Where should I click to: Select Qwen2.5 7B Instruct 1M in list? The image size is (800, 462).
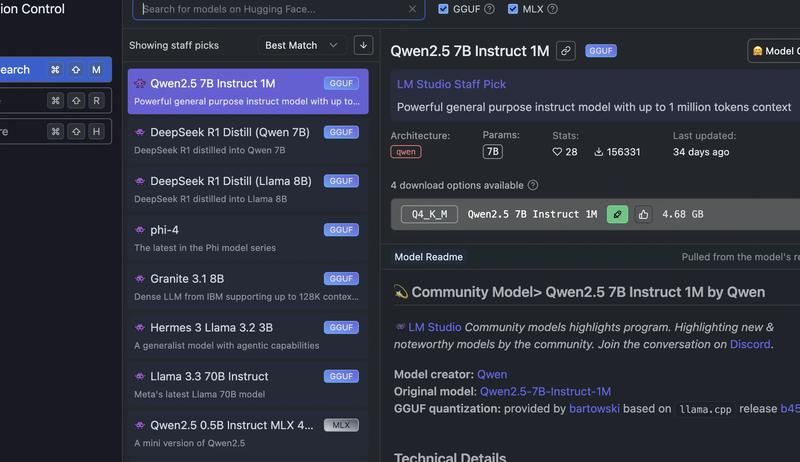[248, 91]
